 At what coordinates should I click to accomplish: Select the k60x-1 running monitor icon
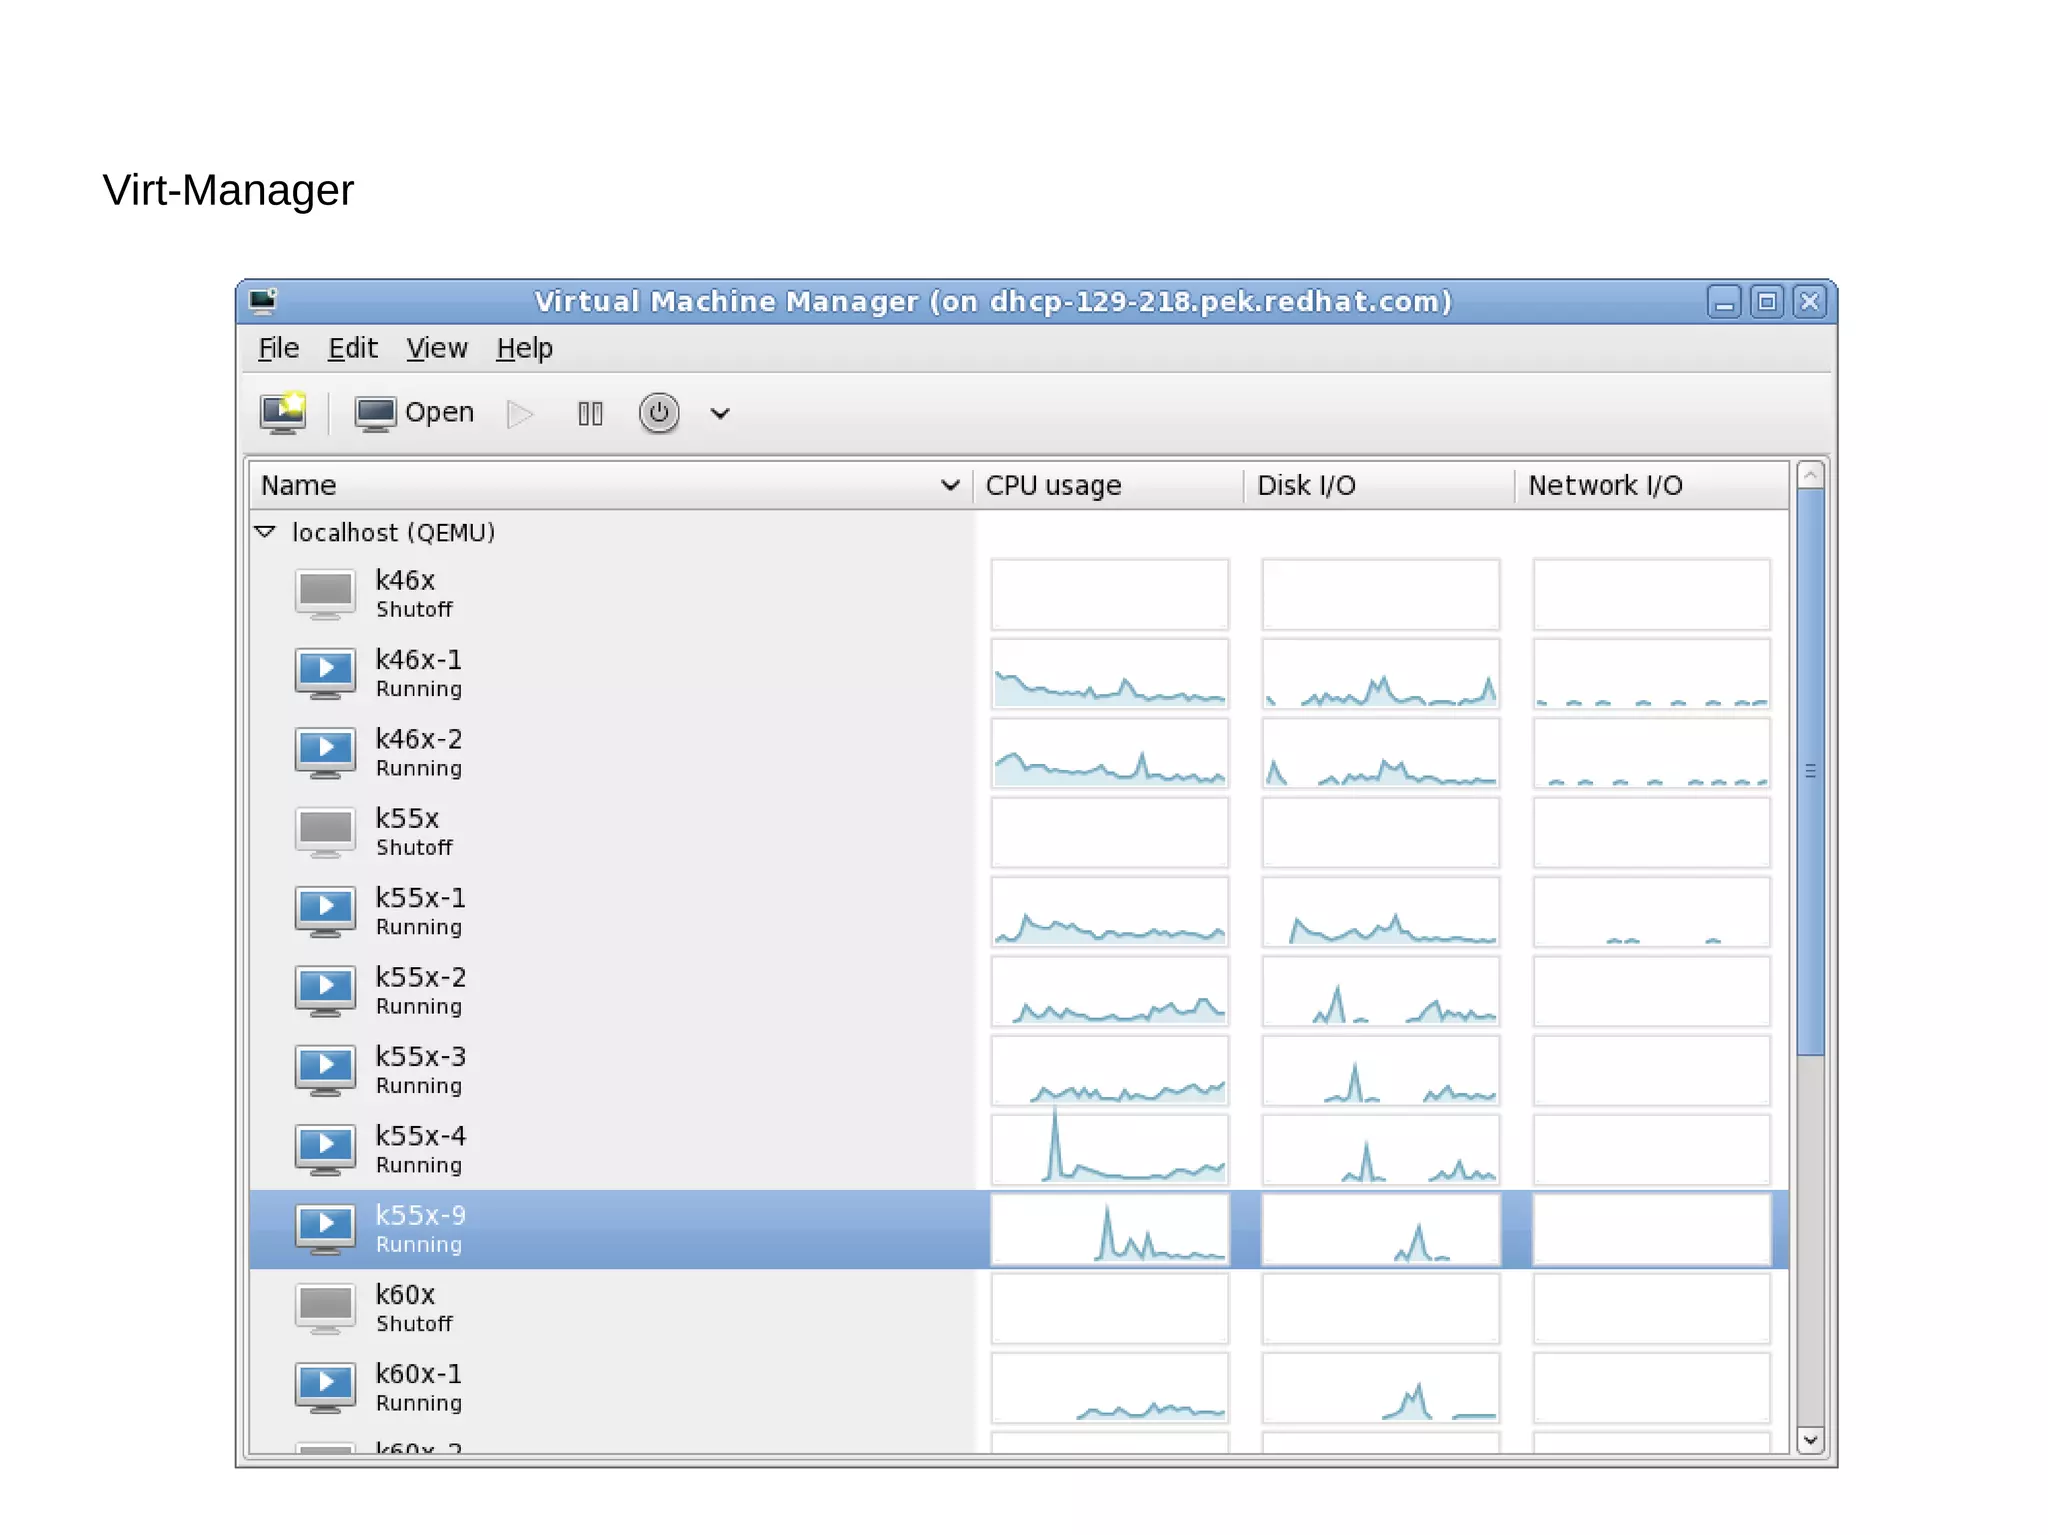click(x=325, y=1388)
